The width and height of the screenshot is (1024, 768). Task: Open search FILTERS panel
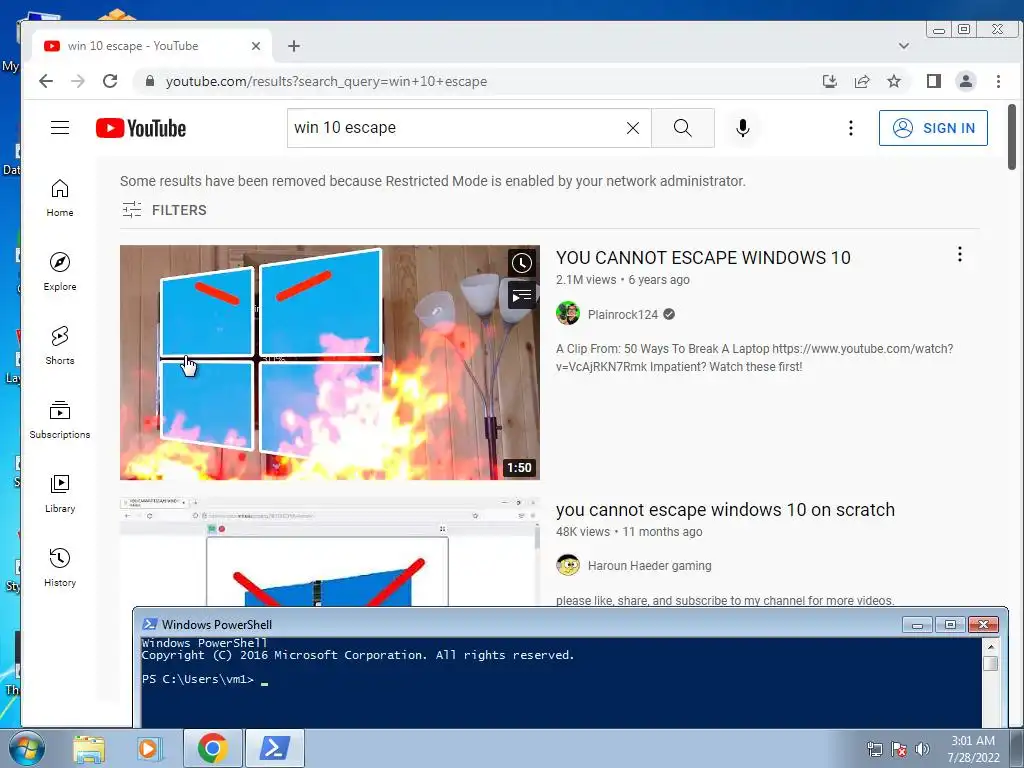click(x=164, y=210)
